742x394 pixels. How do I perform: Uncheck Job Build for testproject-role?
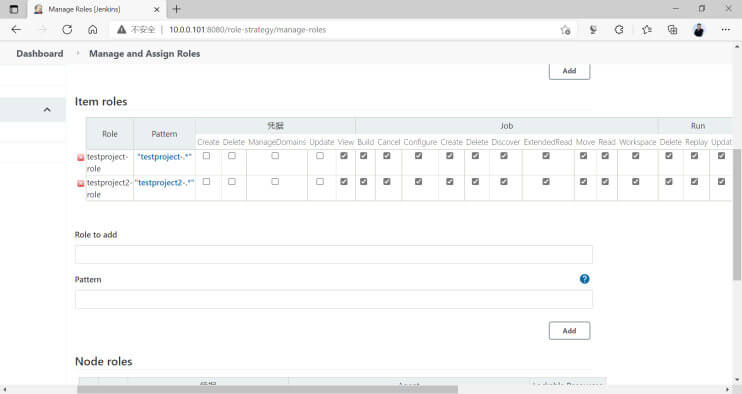[363, 156]
